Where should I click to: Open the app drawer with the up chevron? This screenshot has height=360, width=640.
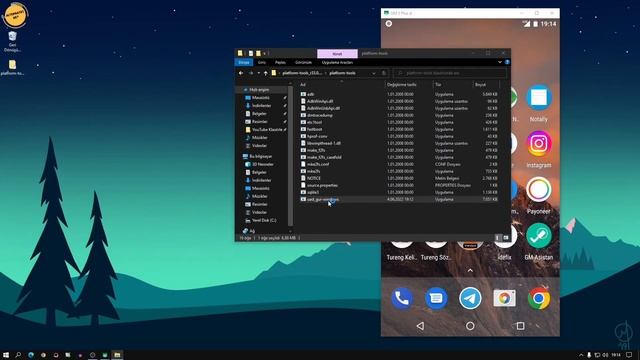click(470, 270)
